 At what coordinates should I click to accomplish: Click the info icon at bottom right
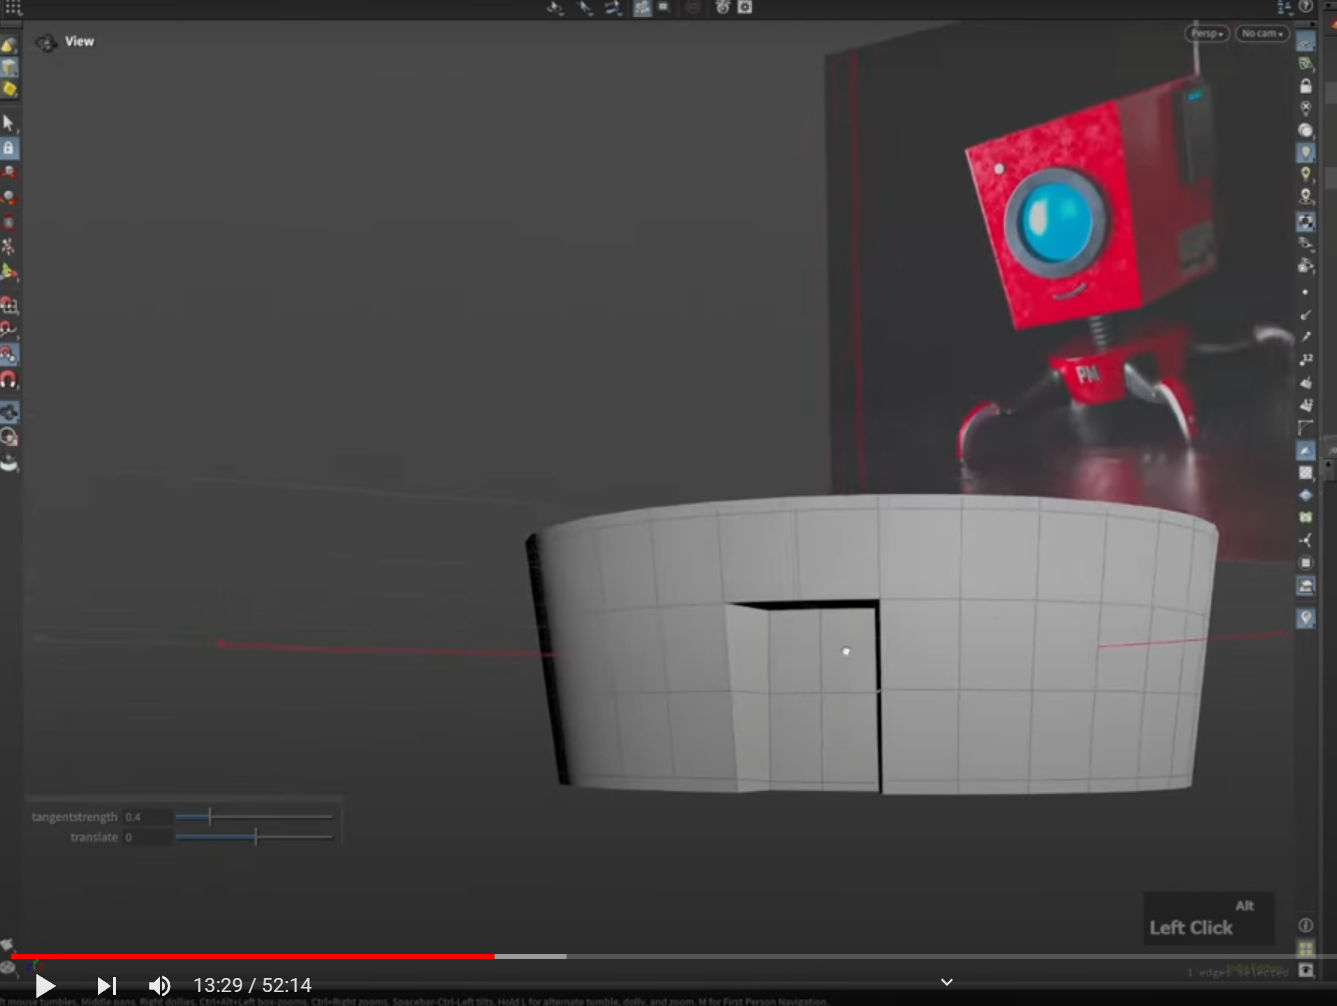pos(1305,925)
